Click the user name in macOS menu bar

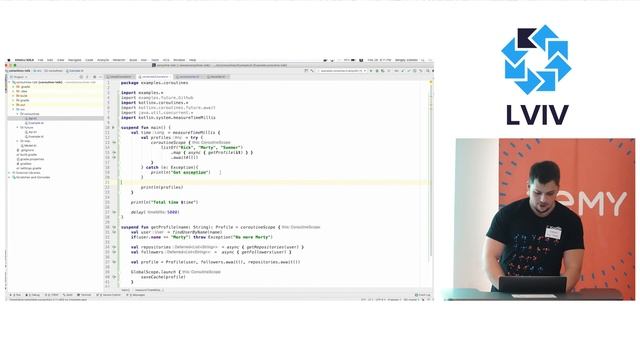406,60
